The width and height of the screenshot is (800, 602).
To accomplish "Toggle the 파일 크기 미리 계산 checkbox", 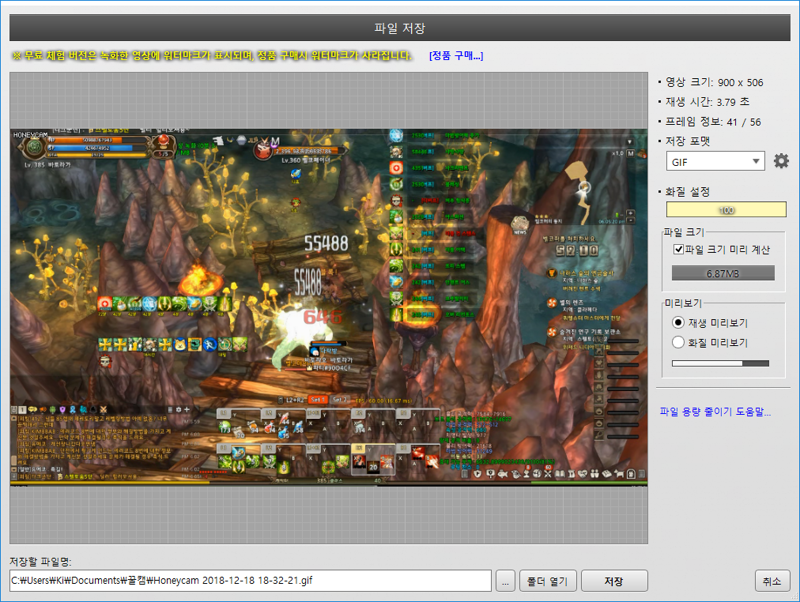I will [679, 249].
